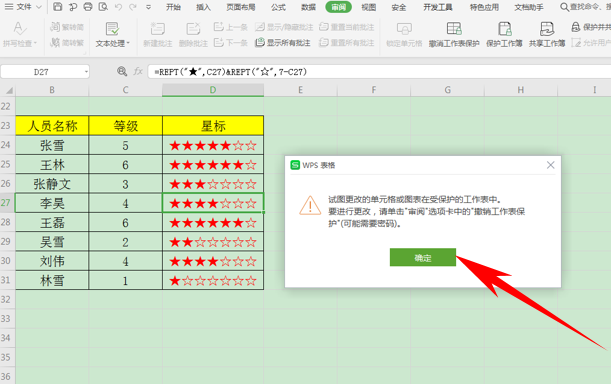Click the Save icon in quick access toolbar
Viewport: 612px width, 385px height.
[x=57, y=7]
